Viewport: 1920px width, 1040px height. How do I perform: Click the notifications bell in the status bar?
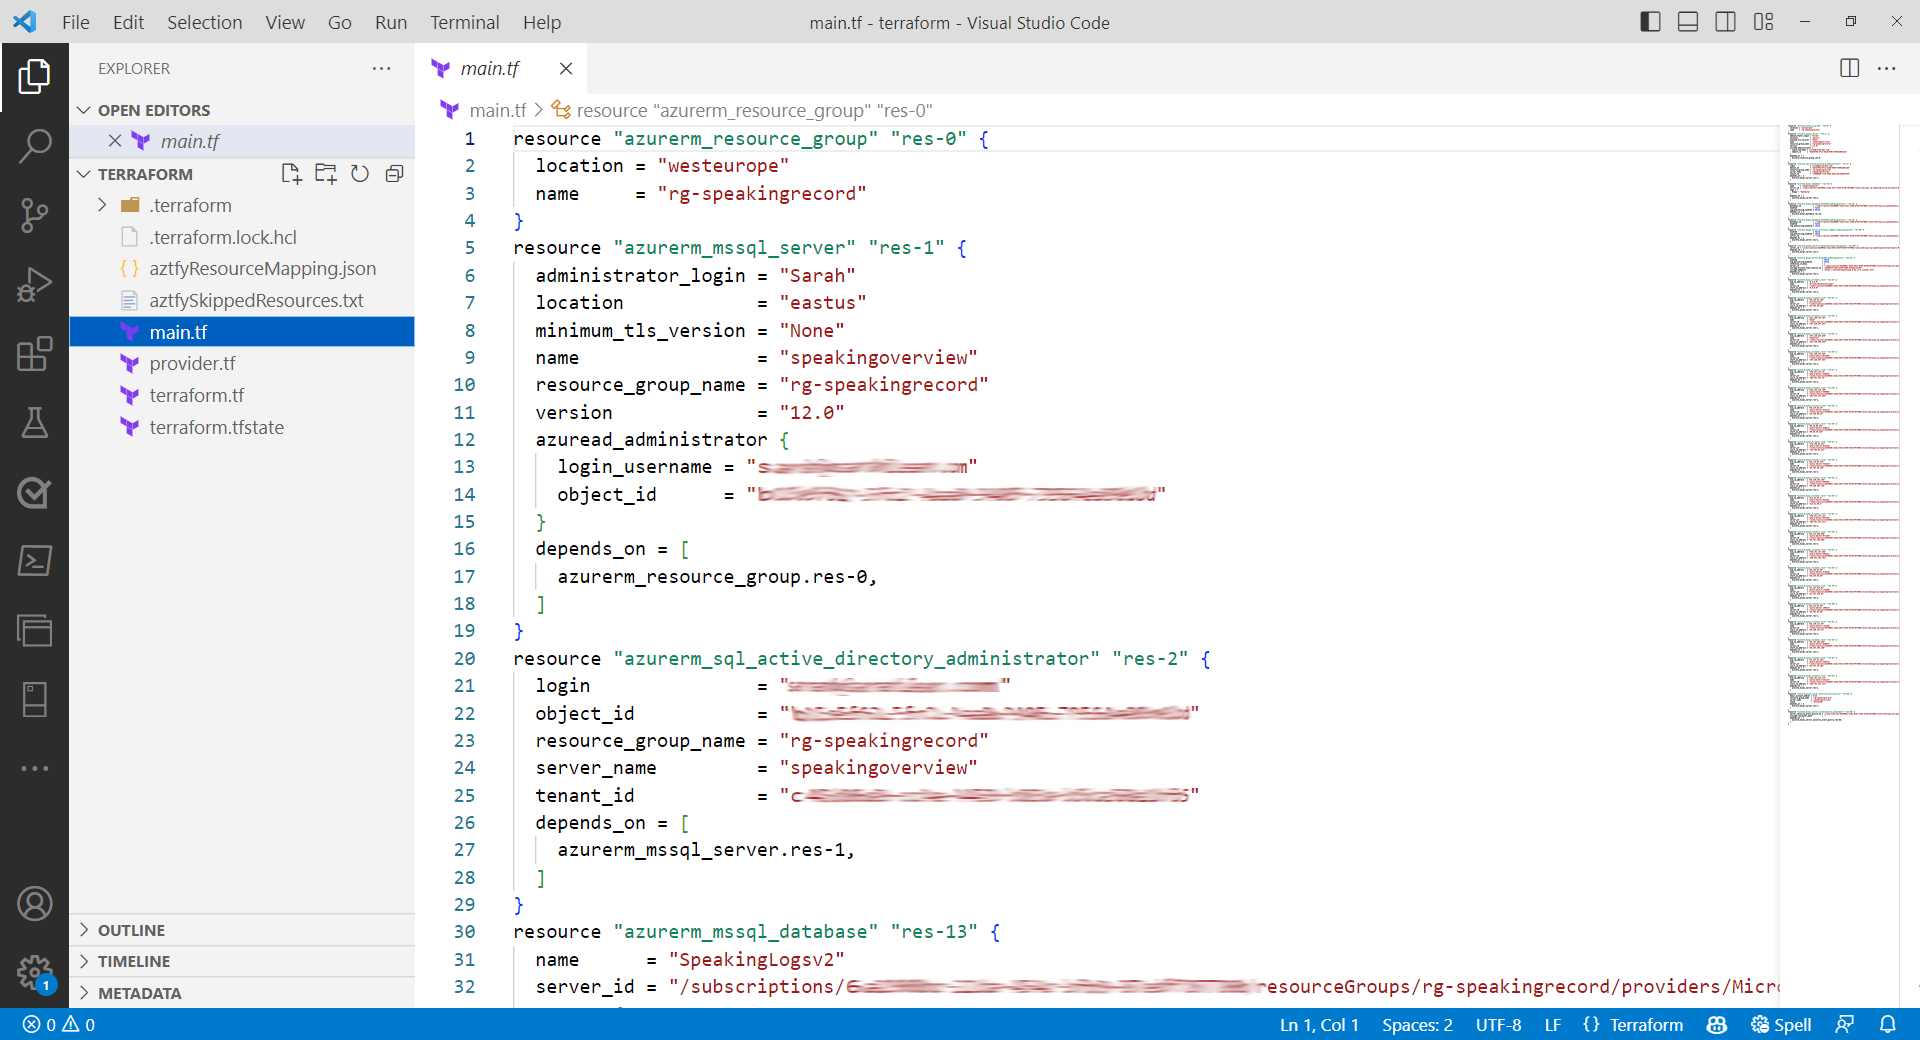(x=1888, y=1024)
